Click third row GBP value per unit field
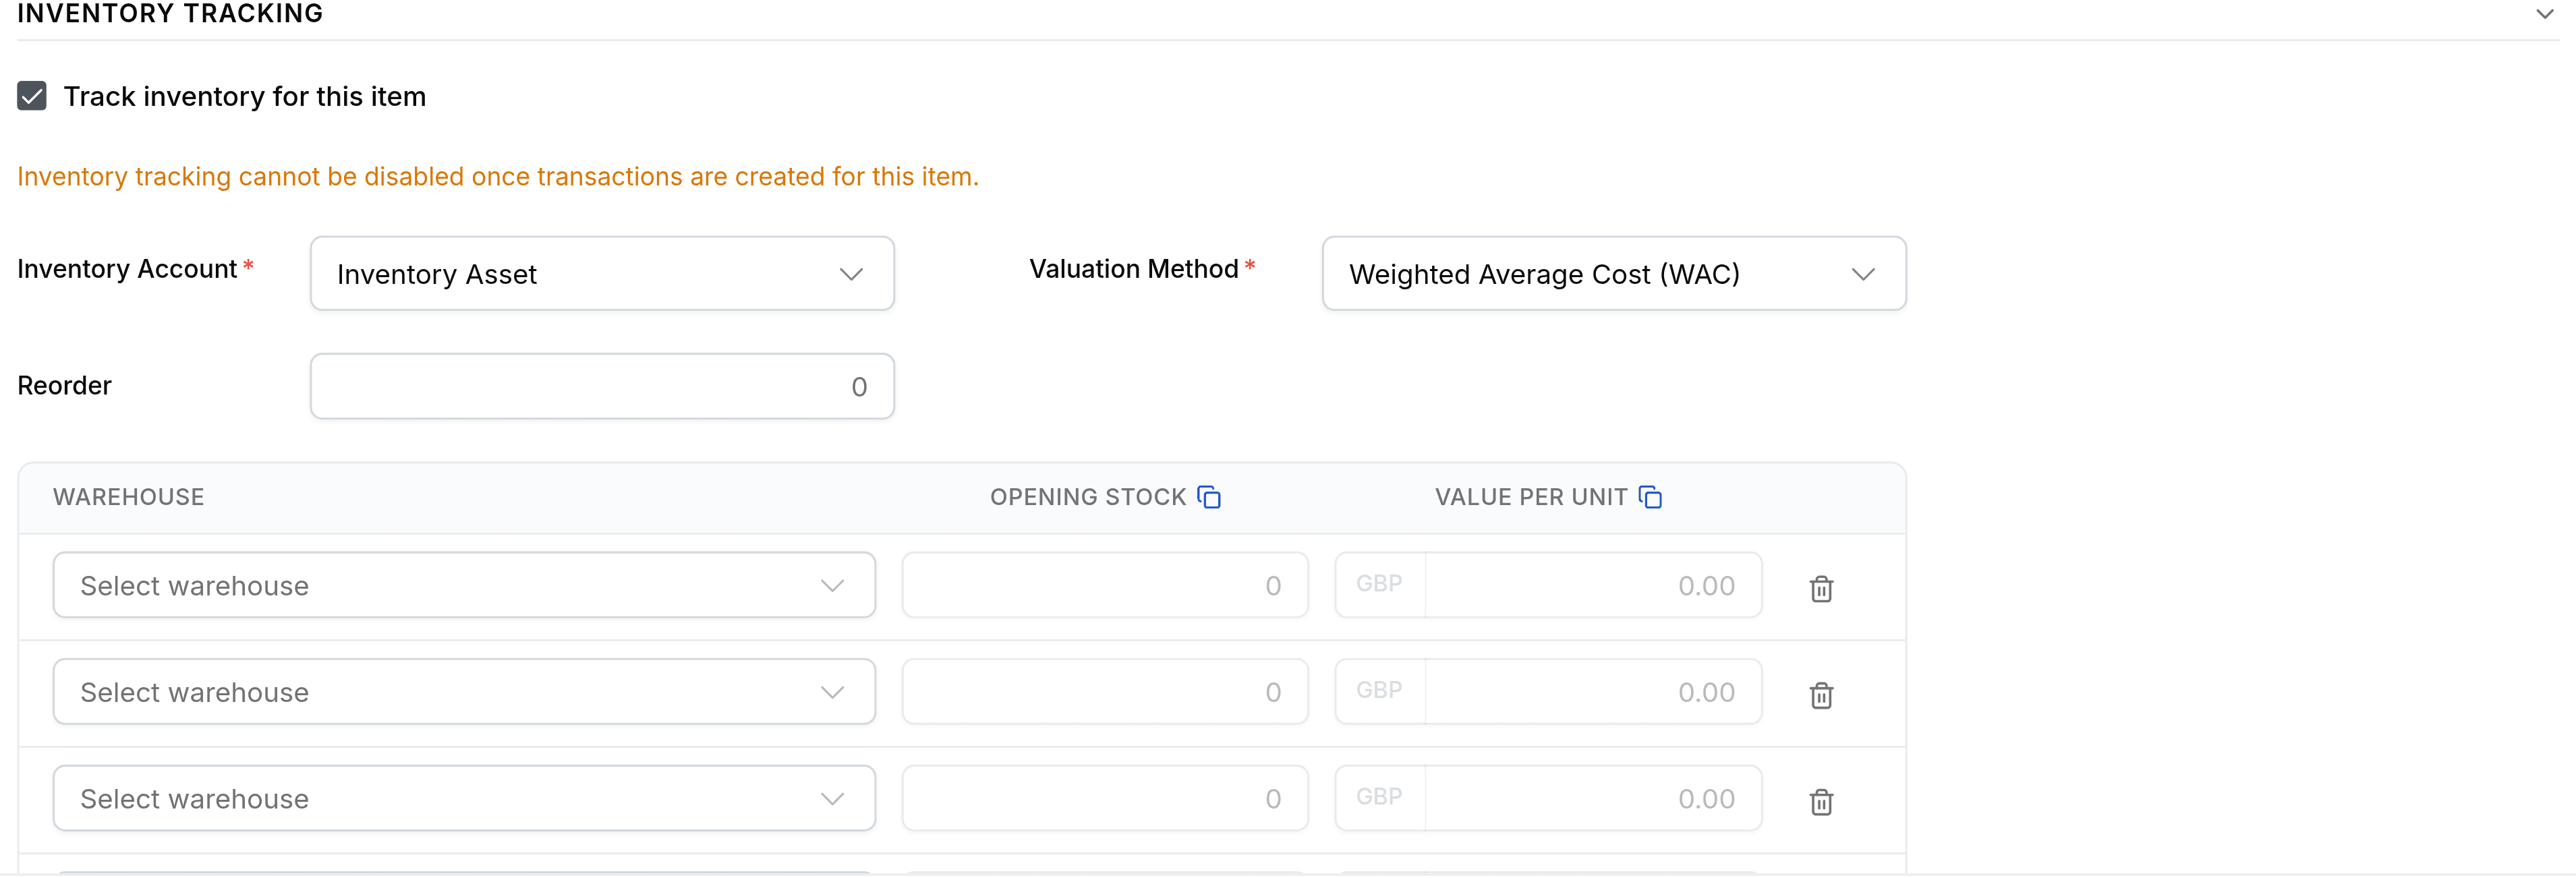Screen dimensions: 2576x878 [x=1548, y=798]
